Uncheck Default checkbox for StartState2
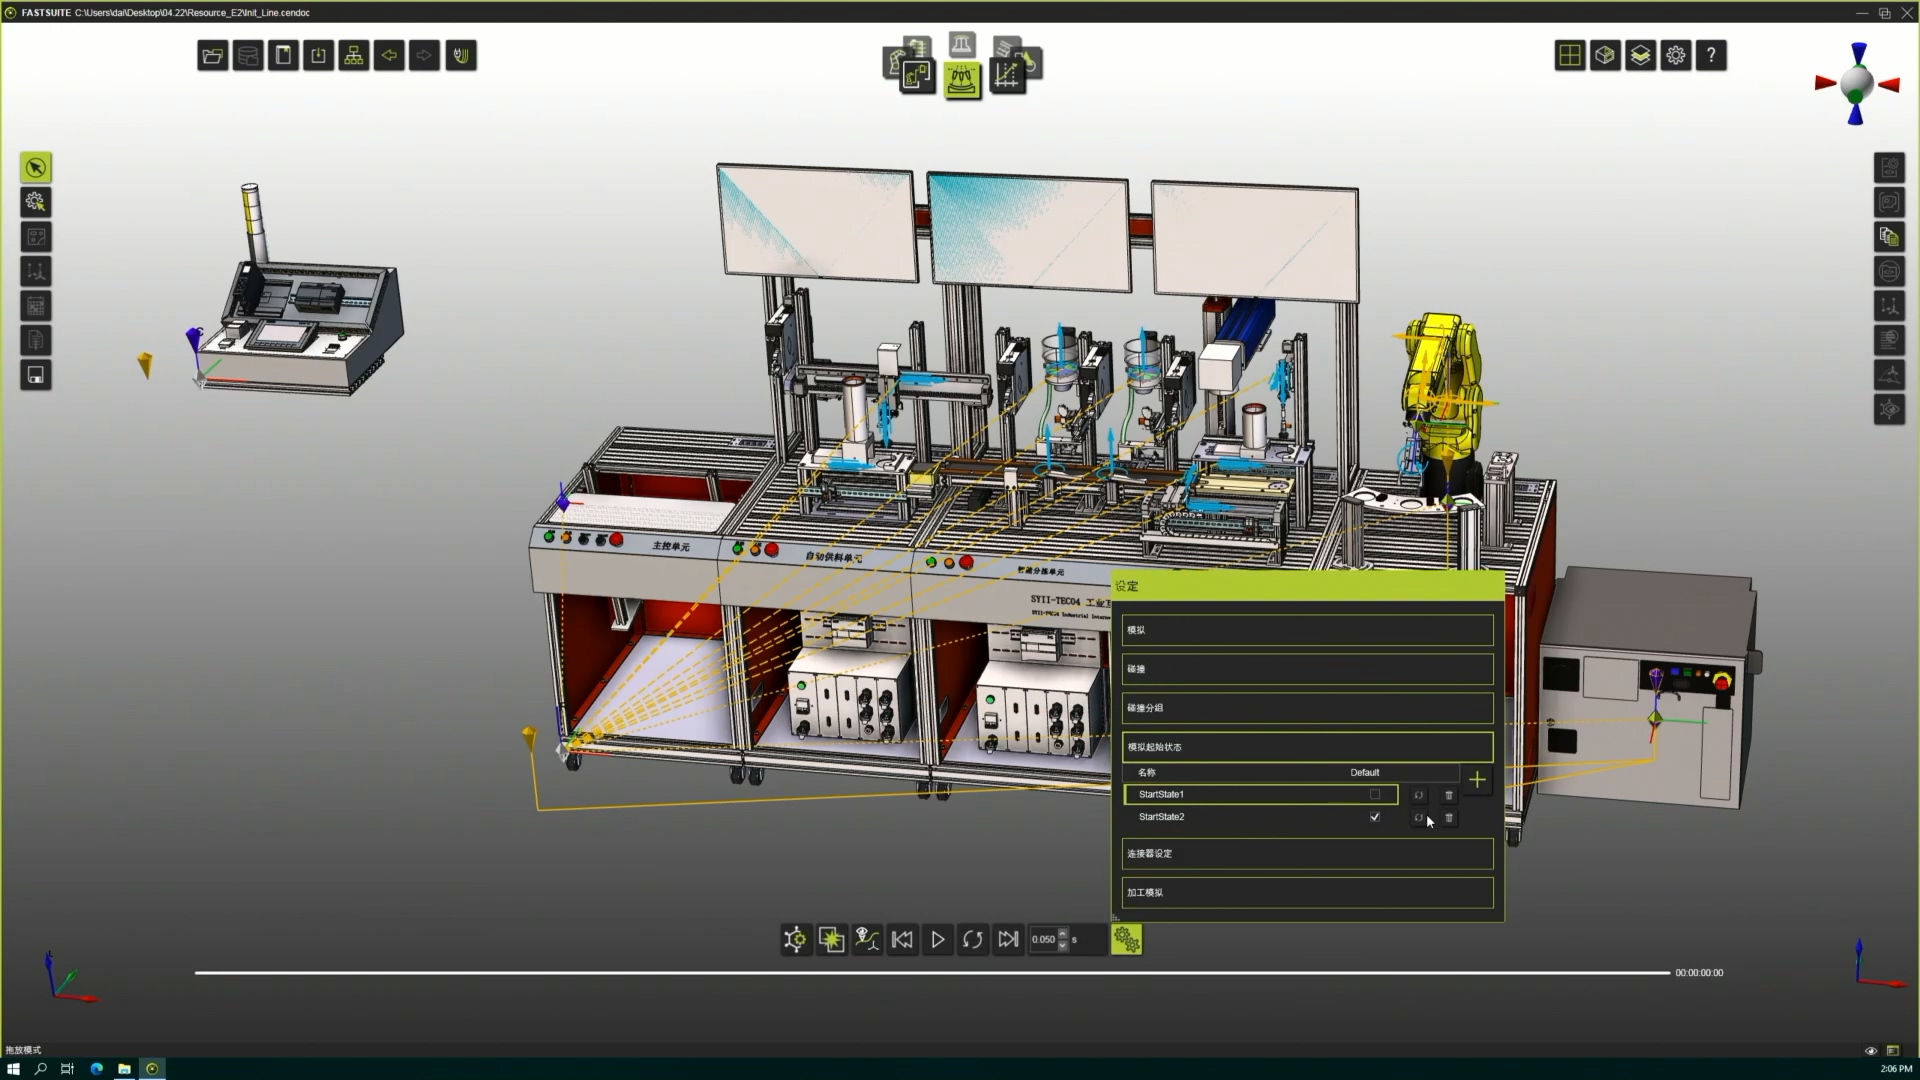This screenshot has height=1080, width=1920. point(1375,818)
